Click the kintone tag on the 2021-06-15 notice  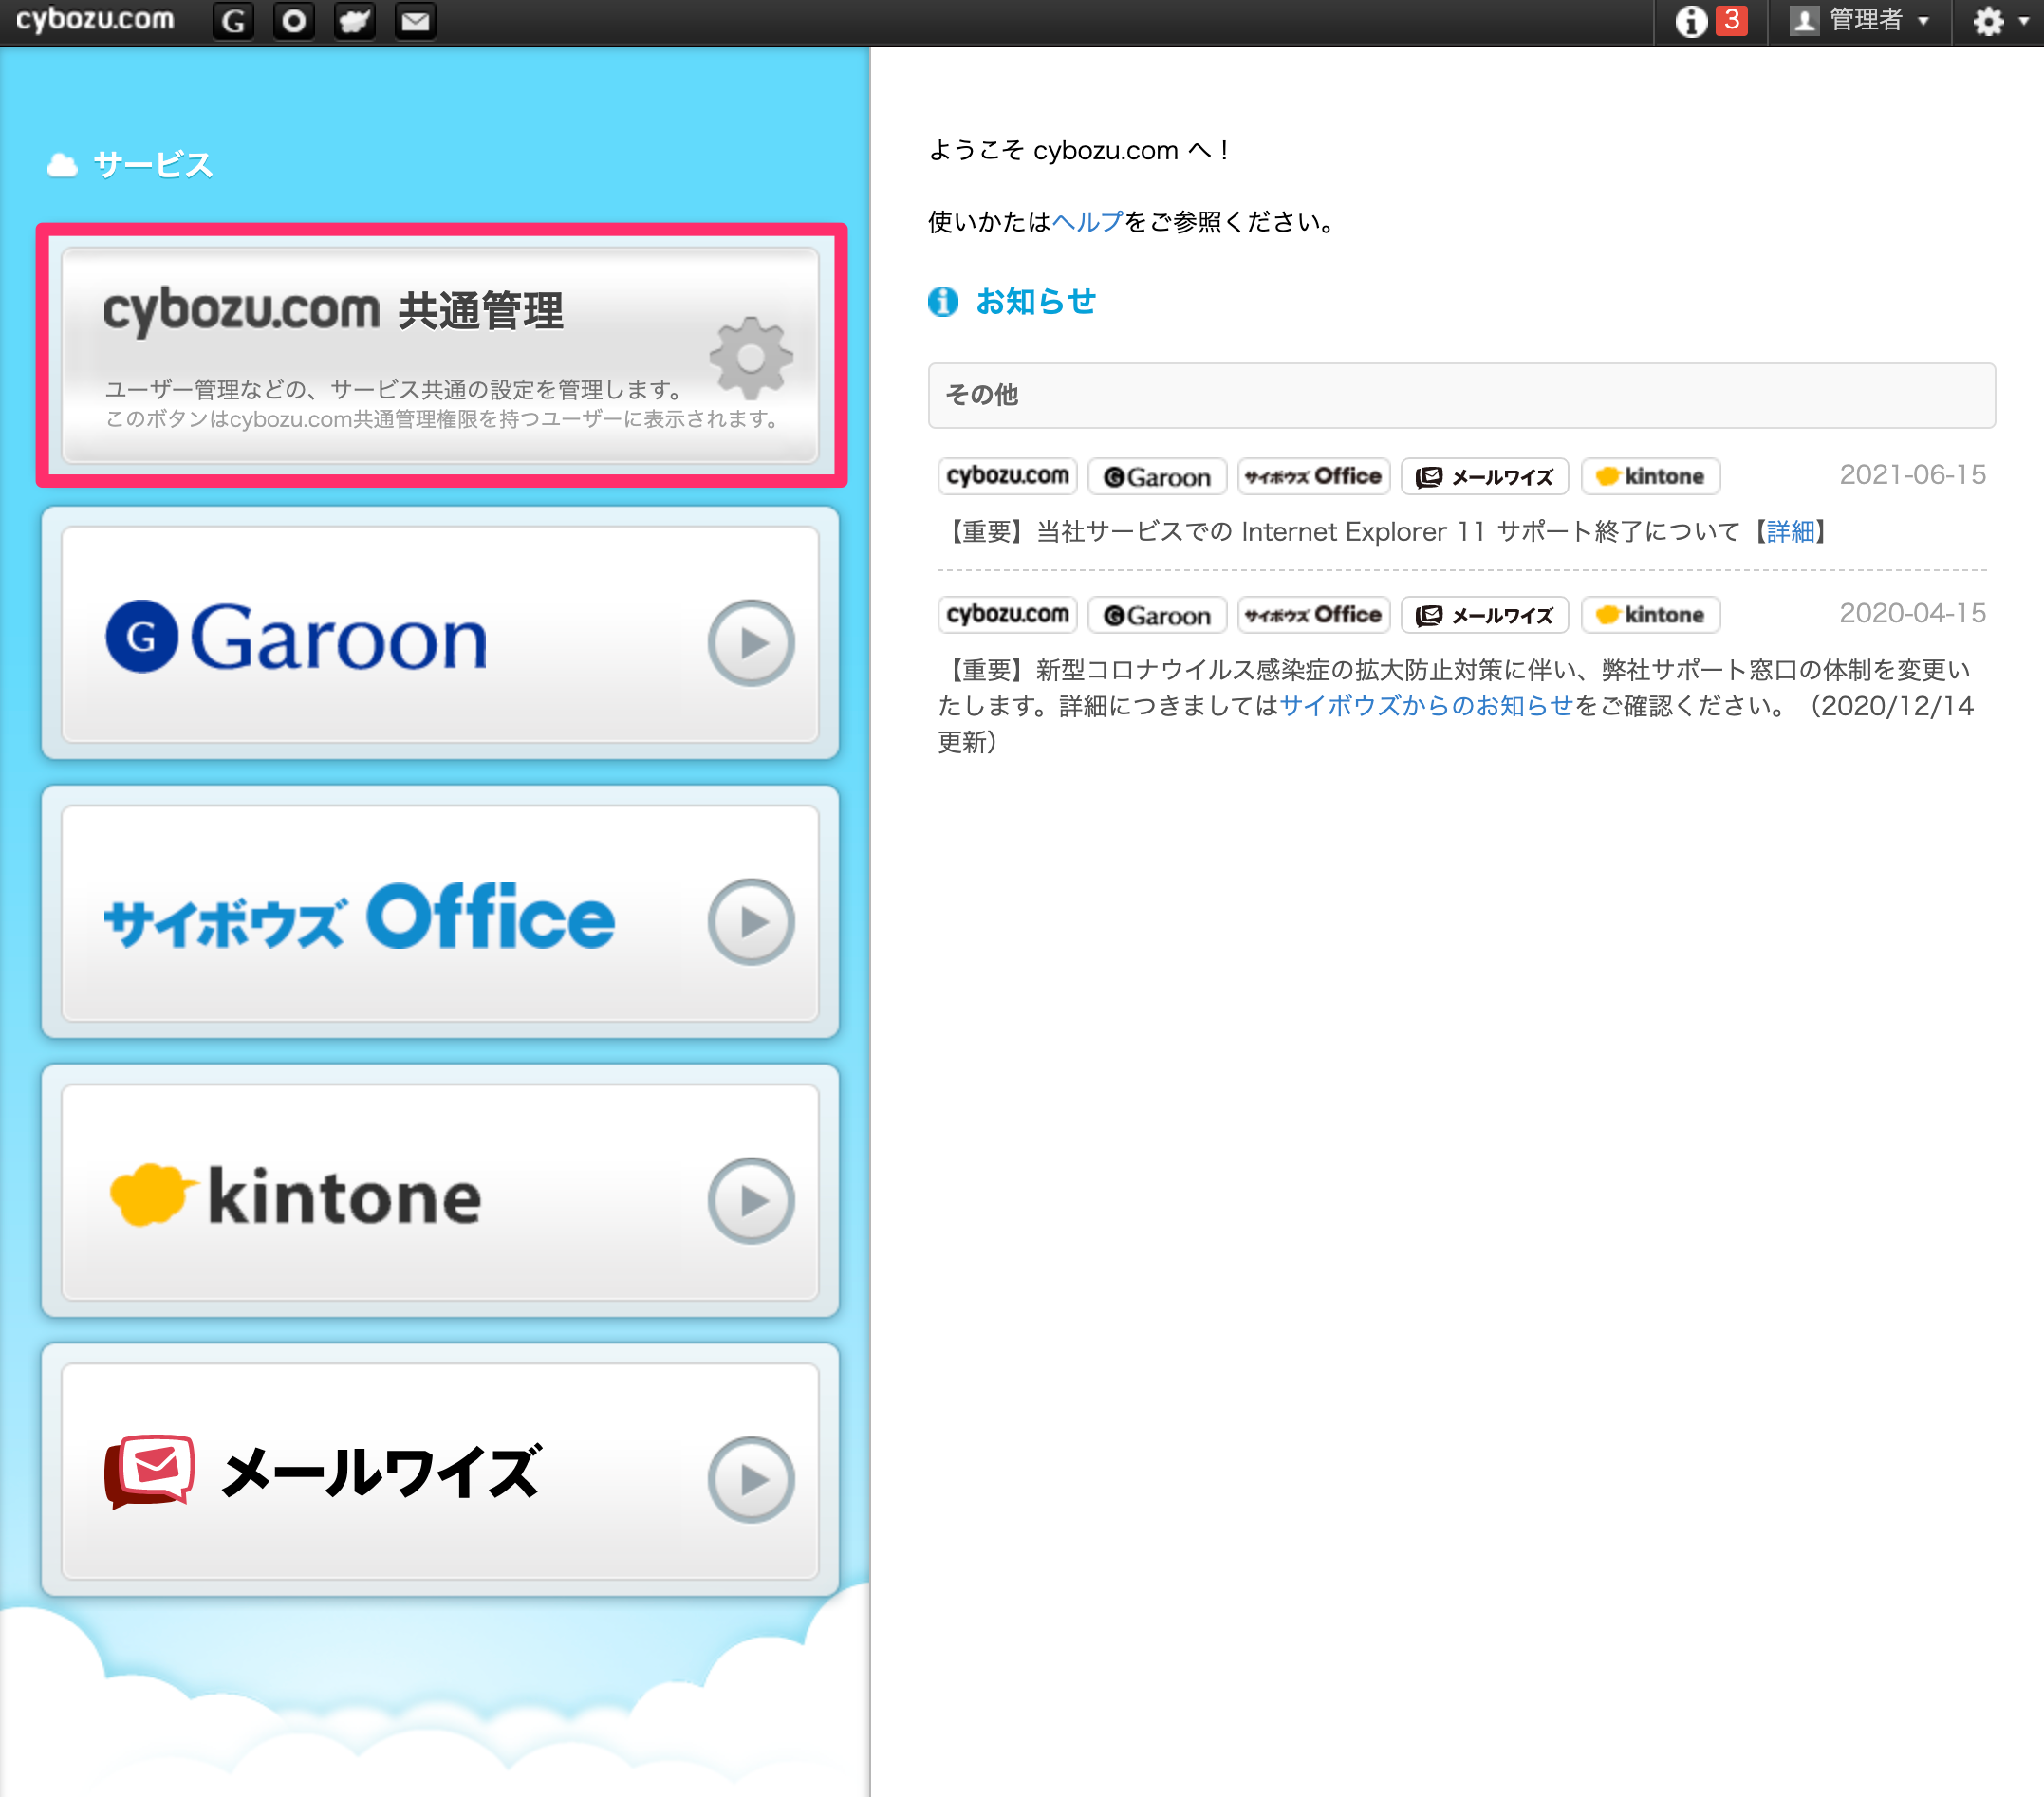pyautogui.click(x=1650, y=476)
